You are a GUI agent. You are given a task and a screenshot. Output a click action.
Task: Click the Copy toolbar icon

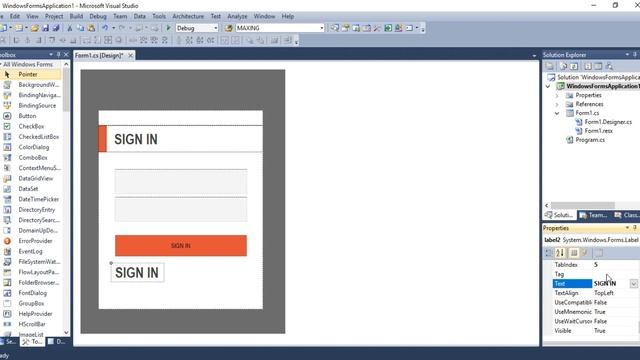point(80,28)
